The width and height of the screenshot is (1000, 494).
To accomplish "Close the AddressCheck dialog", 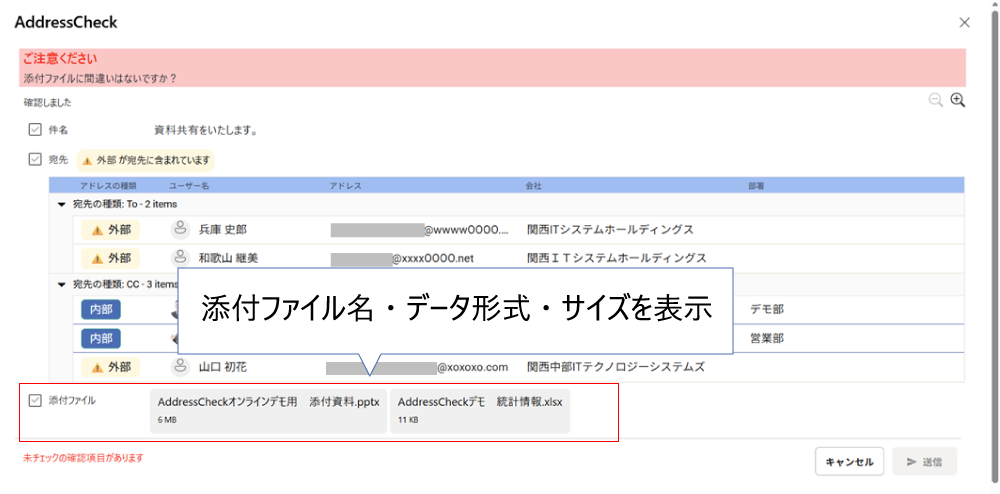I will [x=964, y=22].
